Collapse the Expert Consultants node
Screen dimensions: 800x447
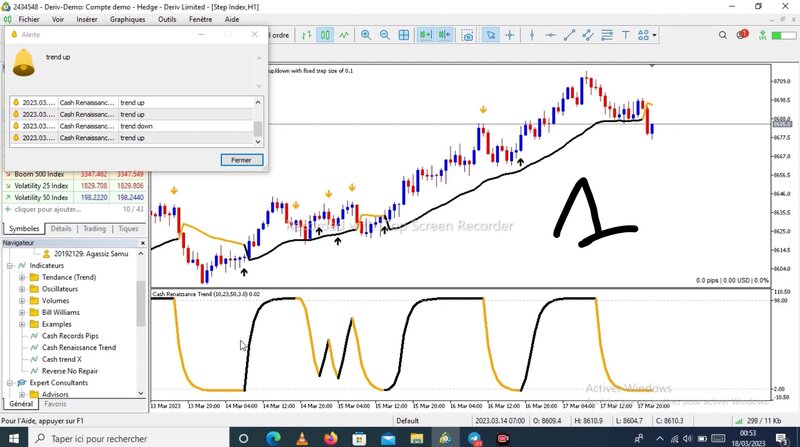pos(10,383)
